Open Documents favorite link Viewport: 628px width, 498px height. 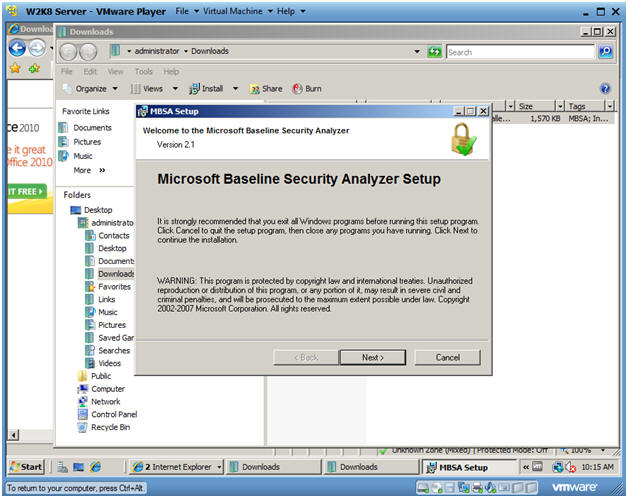point(93,128)
